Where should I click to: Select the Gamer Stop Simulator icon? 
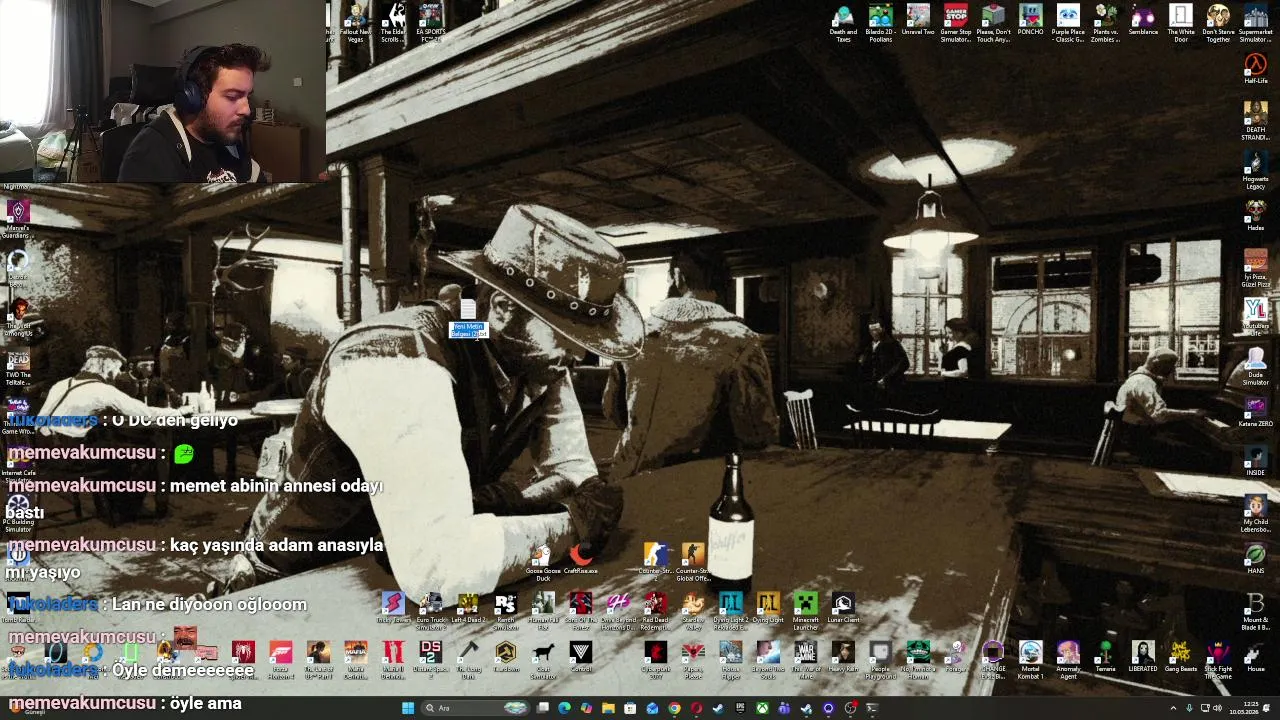[x=955, y=23]
